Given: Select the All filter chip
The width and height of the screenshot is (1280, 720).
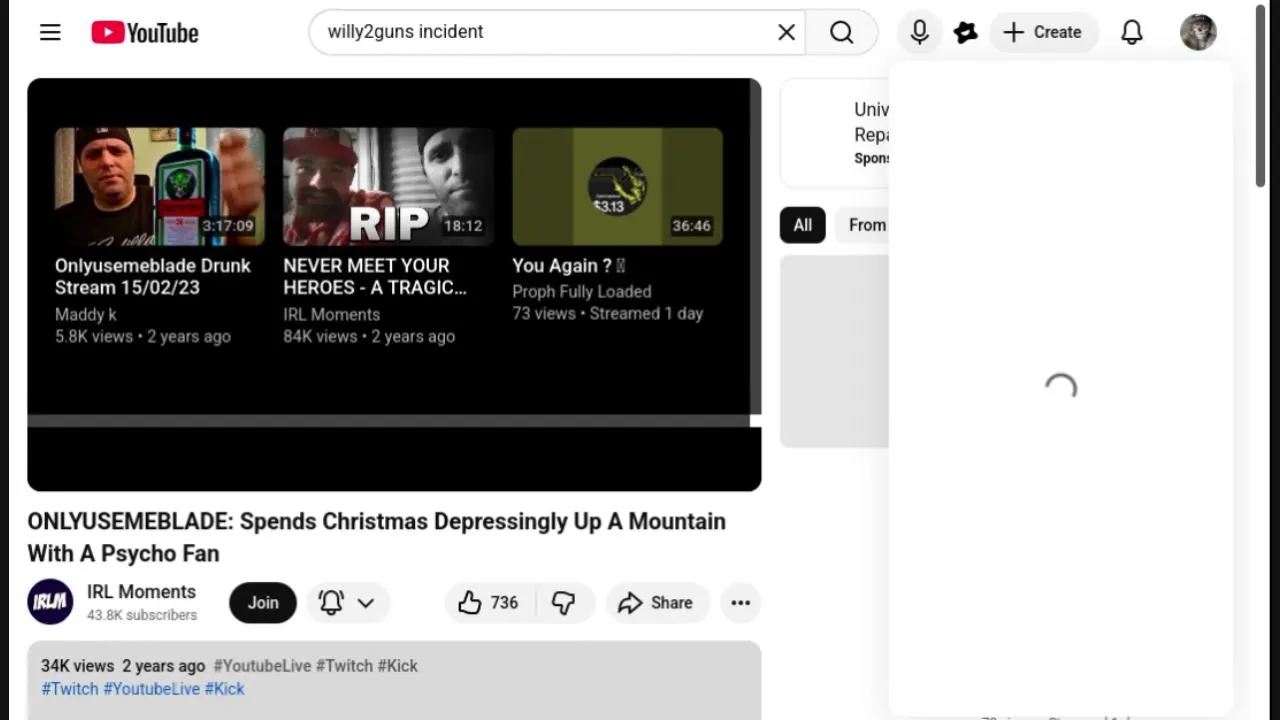Looking at the screenshot, I should 802,225.
